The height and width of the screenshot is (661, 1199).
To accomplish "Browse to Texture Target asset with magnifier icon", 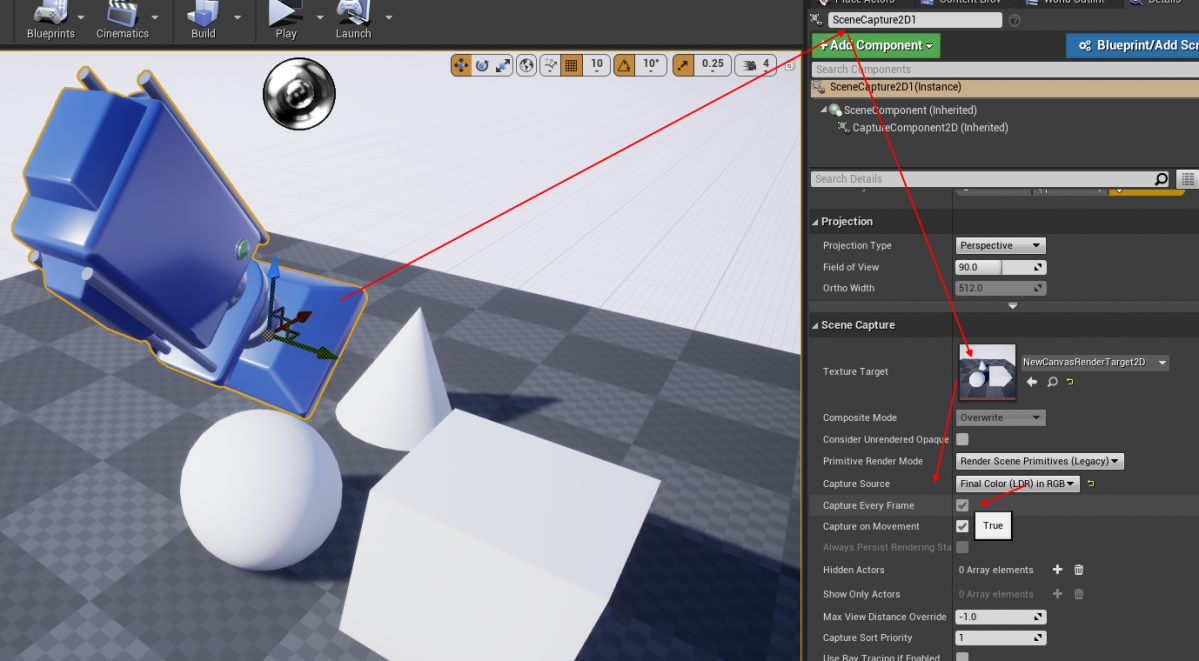I will [1052, 382].
